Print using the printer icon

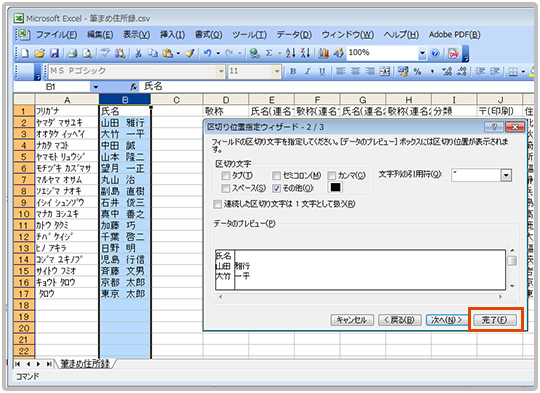(72, 53)
